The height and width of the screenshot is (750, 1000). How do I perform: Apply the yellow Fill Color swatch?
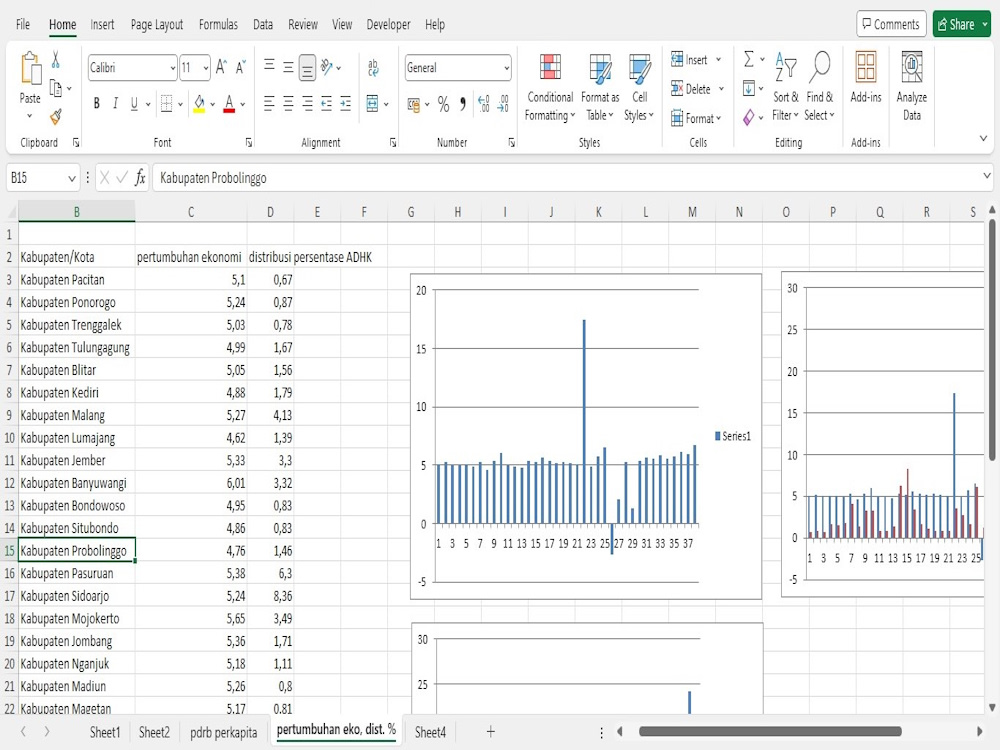click(x=199, y=104)
